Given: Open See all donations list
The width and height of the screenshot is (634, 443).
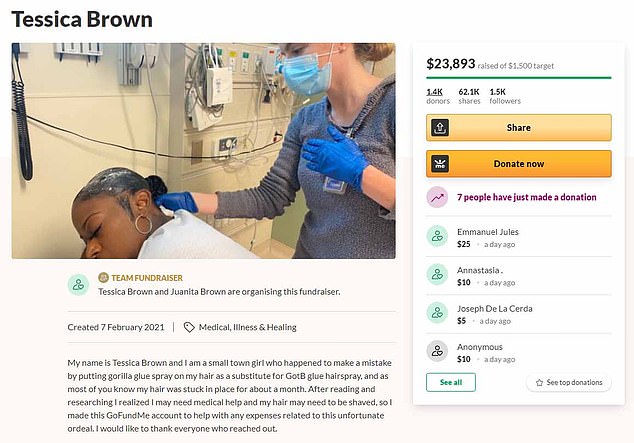Looking at the screenshot, I should (x=451, y=382).
